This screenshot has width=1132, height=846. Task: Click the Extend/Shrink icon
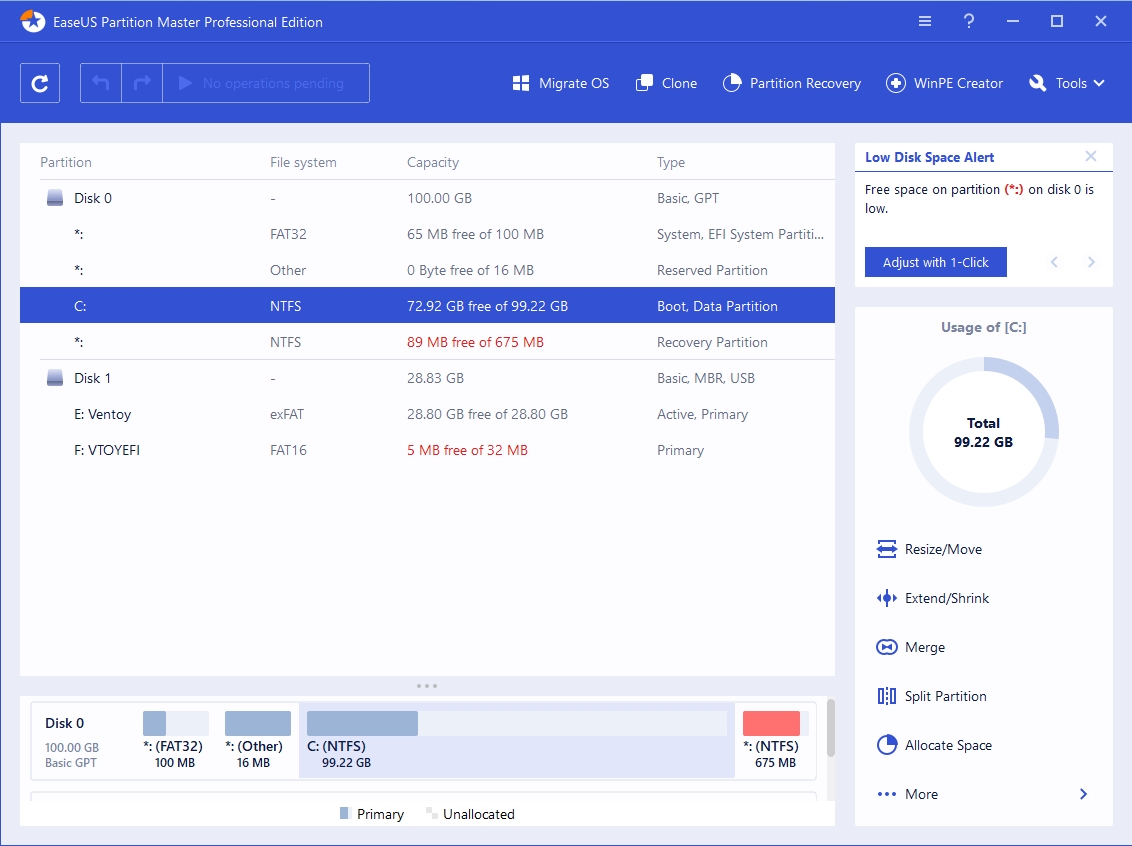(x=887, y=598)
